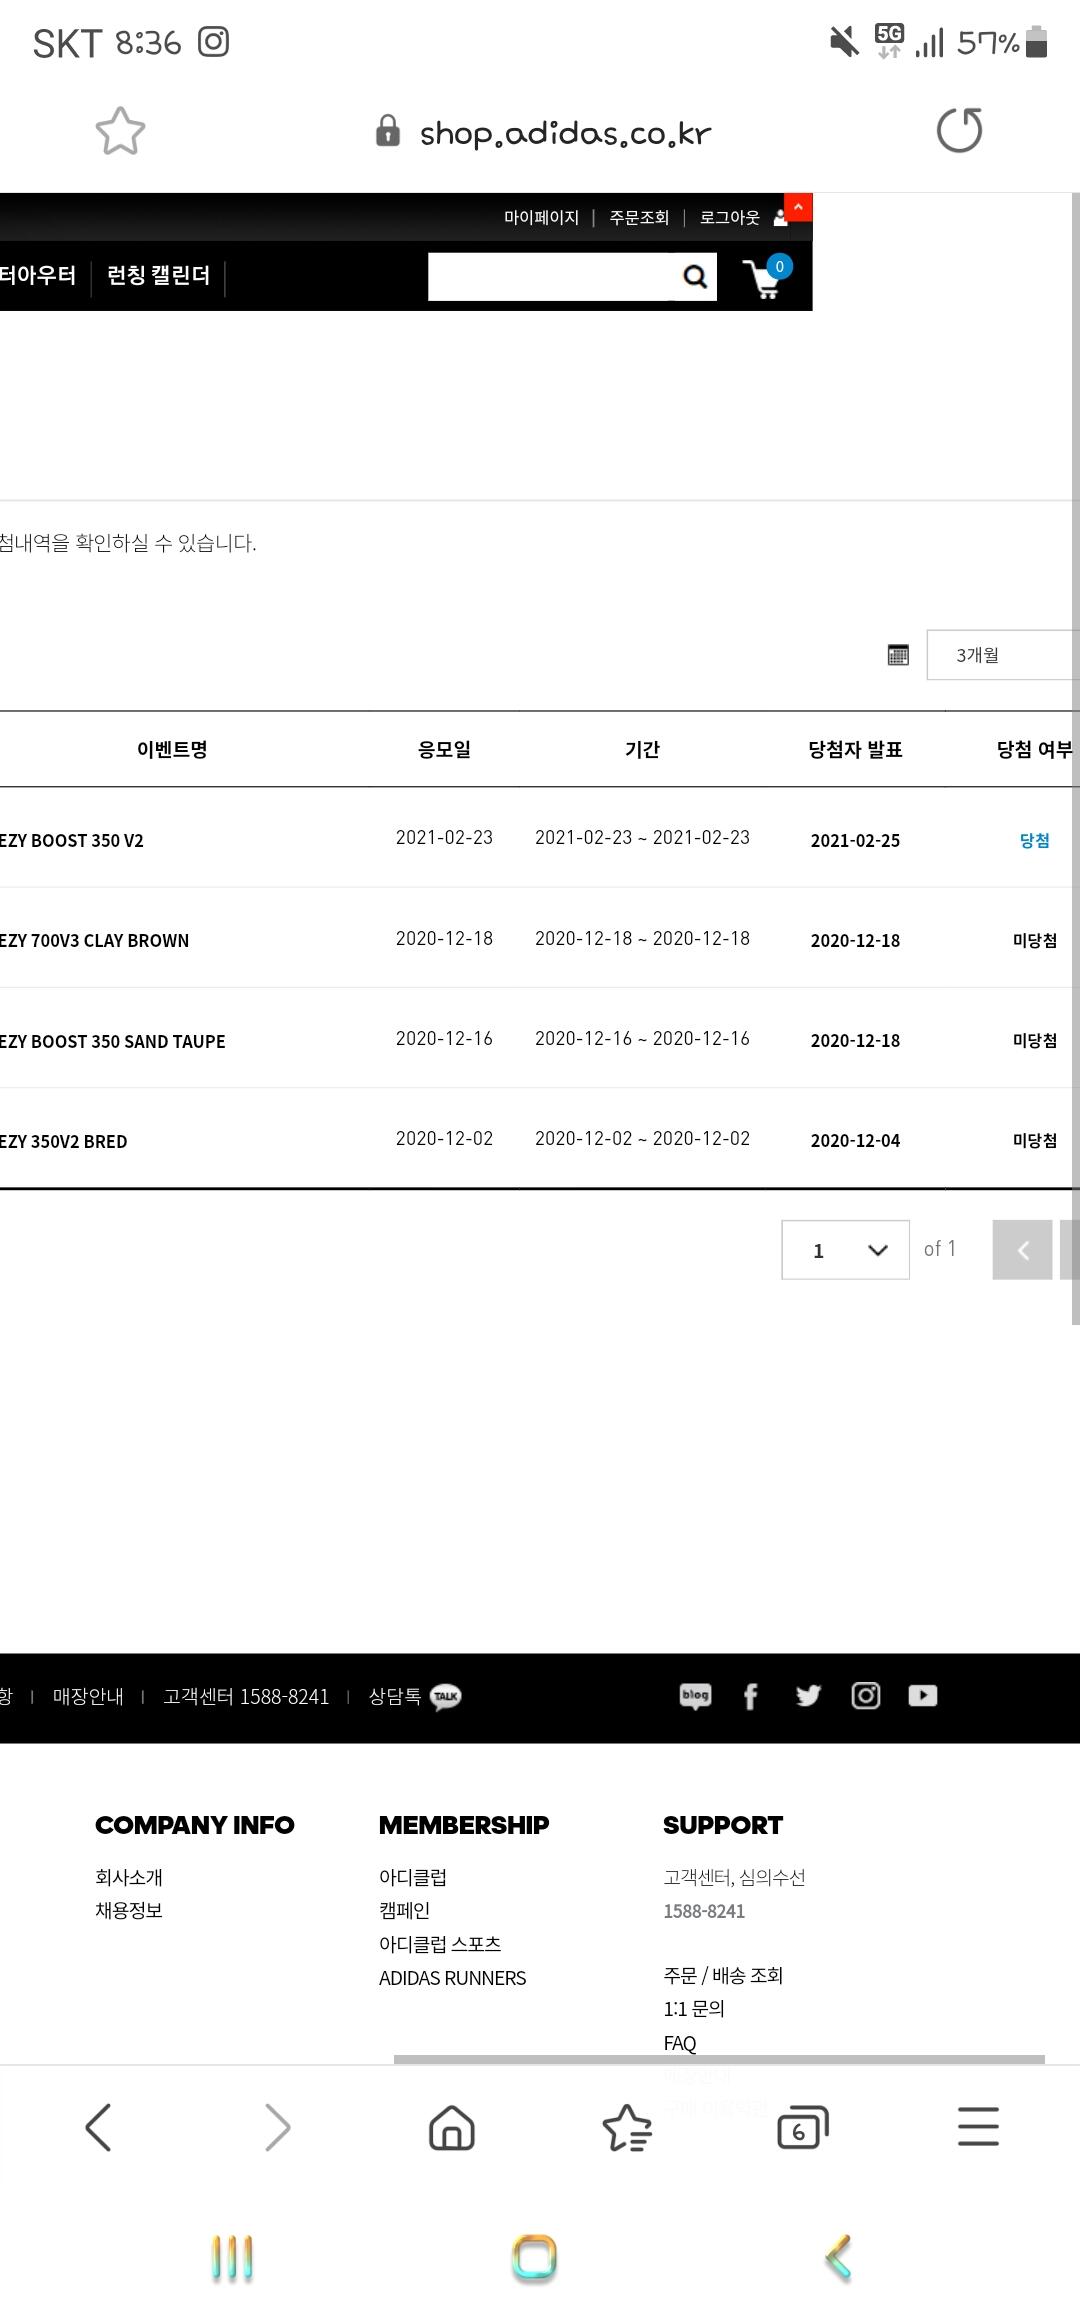
Task: Reload the page with refresh icon
Action: click(959, 130)
